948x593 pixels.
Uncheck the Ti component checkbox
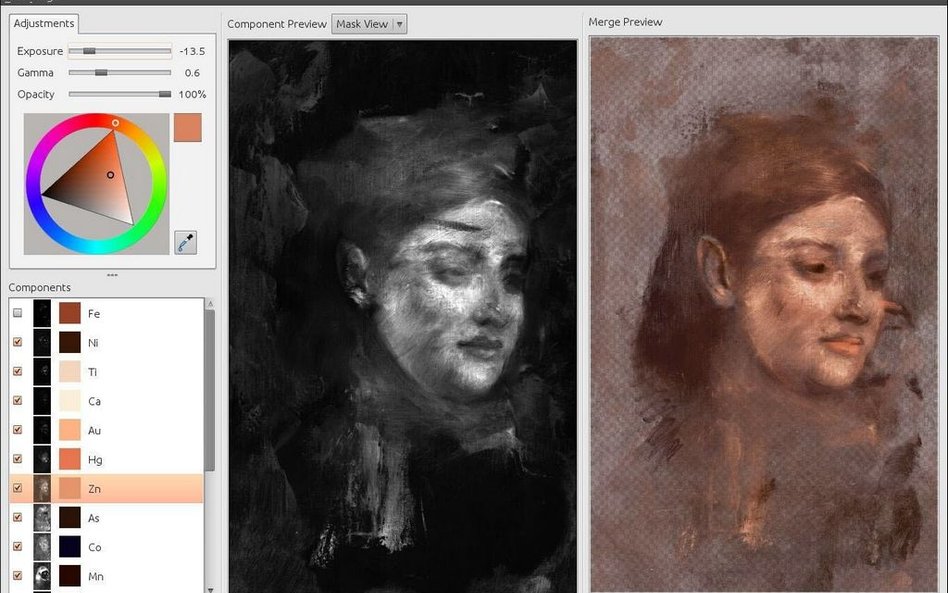(x=18, y=371)
